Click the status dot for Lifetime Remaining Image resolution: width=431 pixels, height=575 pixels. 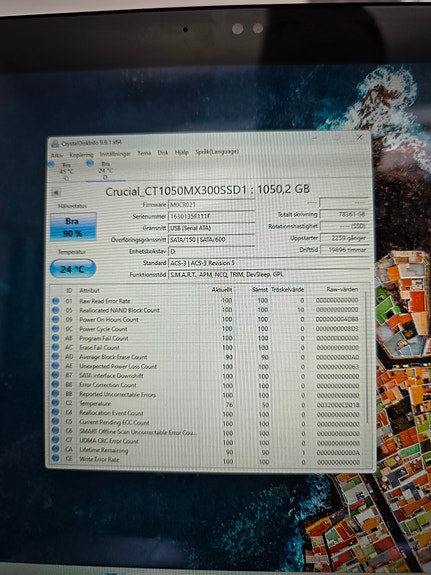point(55,448)
